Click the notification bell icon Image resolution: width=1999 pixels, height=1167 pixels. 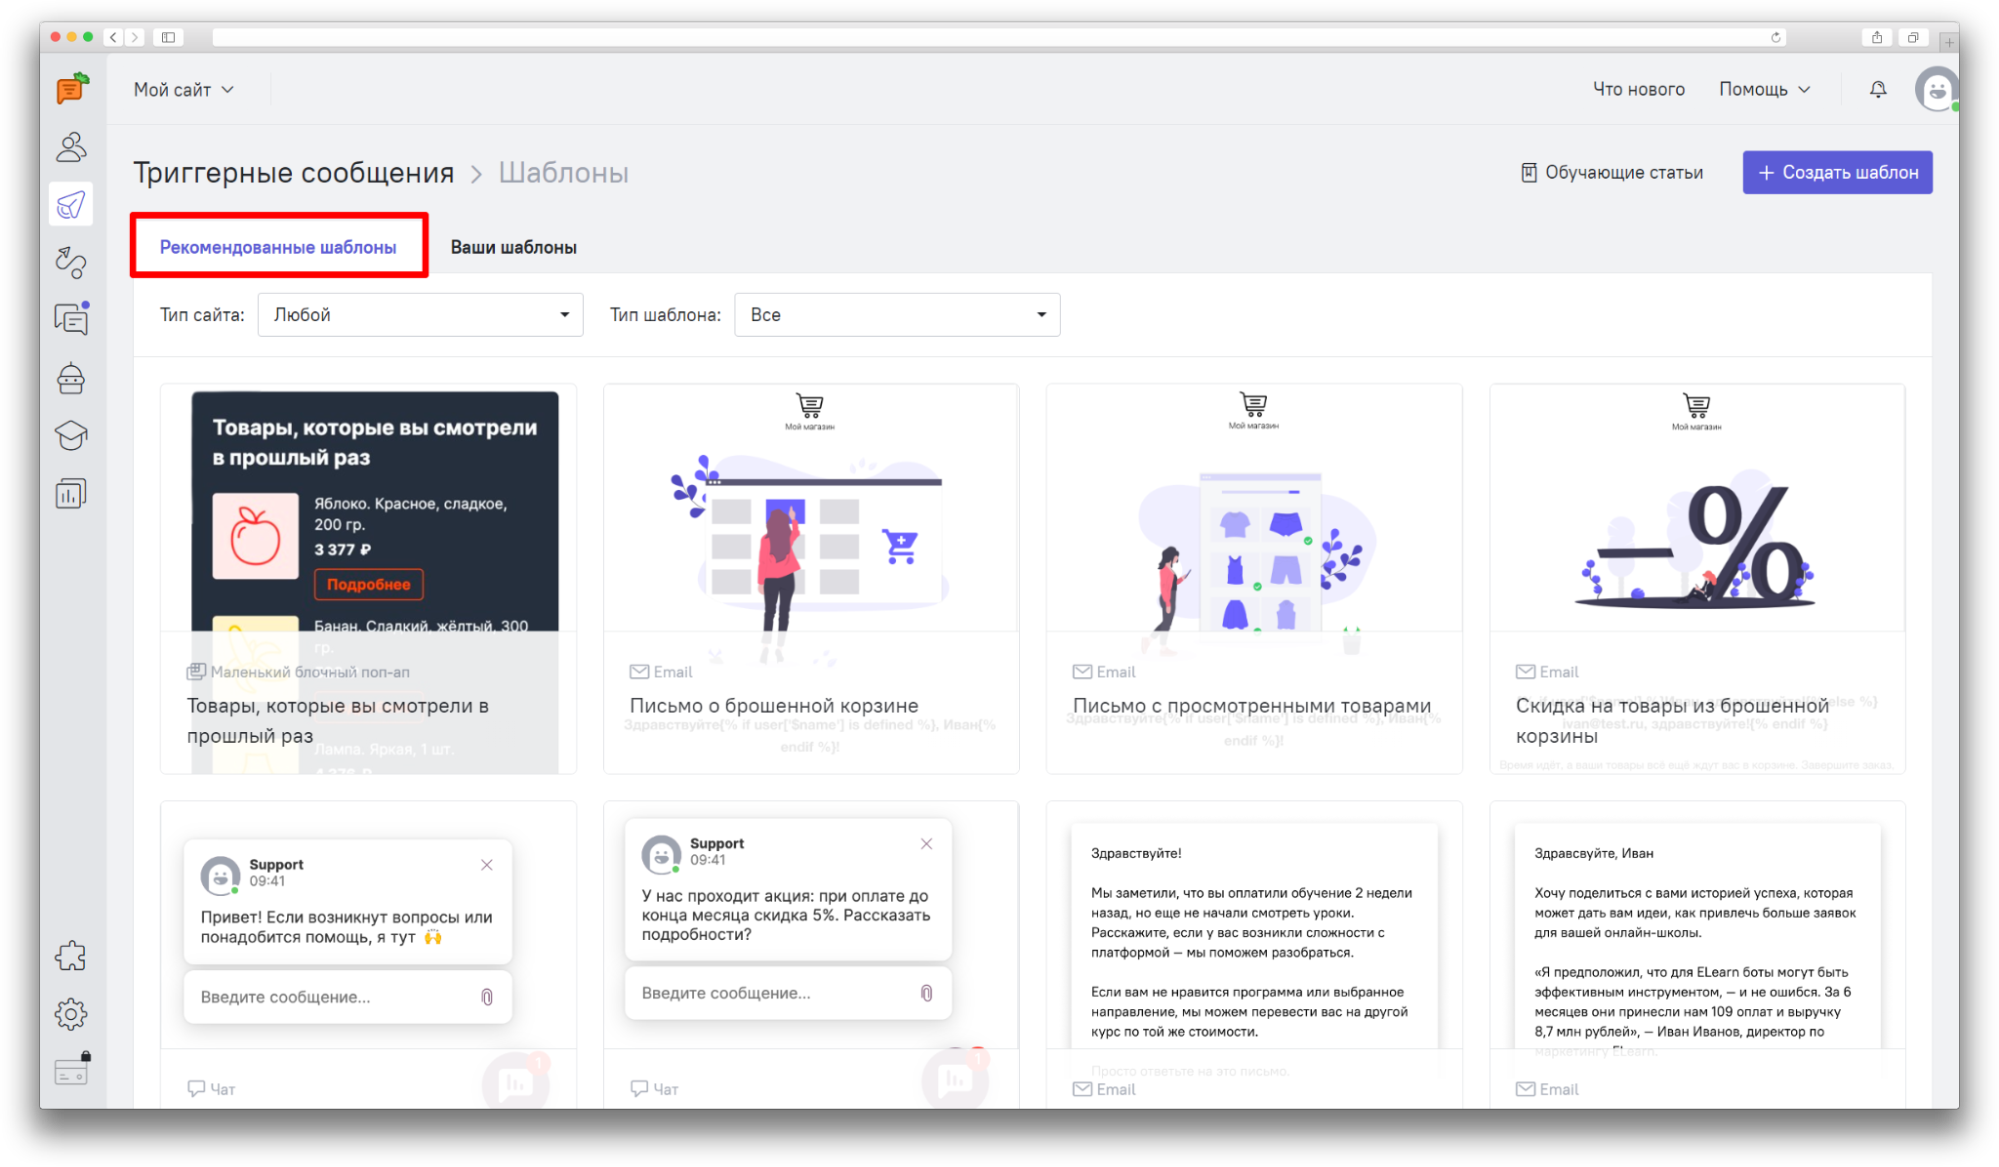click(1878, 89)
